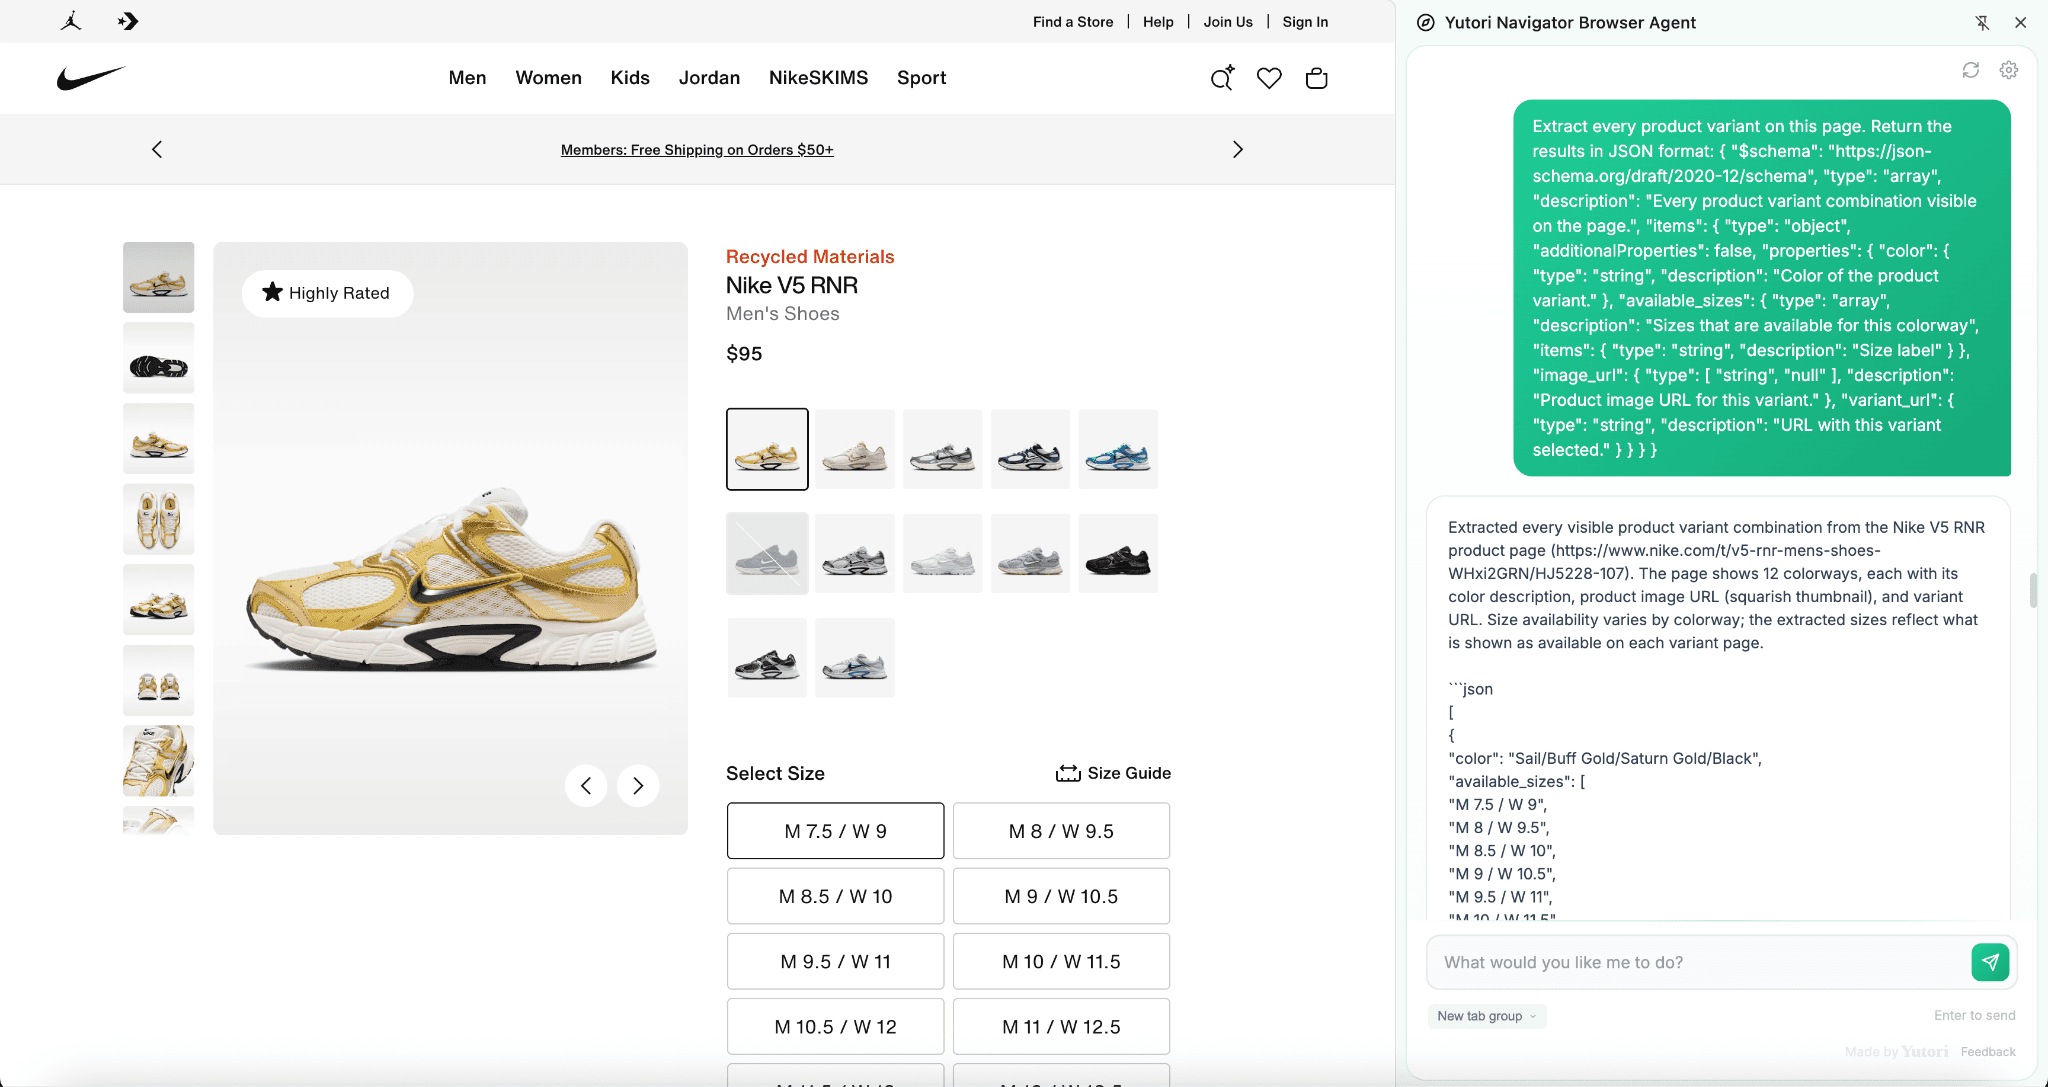
Task: Select size M 11 / W 12.5
Action: pos(1061,1026)
